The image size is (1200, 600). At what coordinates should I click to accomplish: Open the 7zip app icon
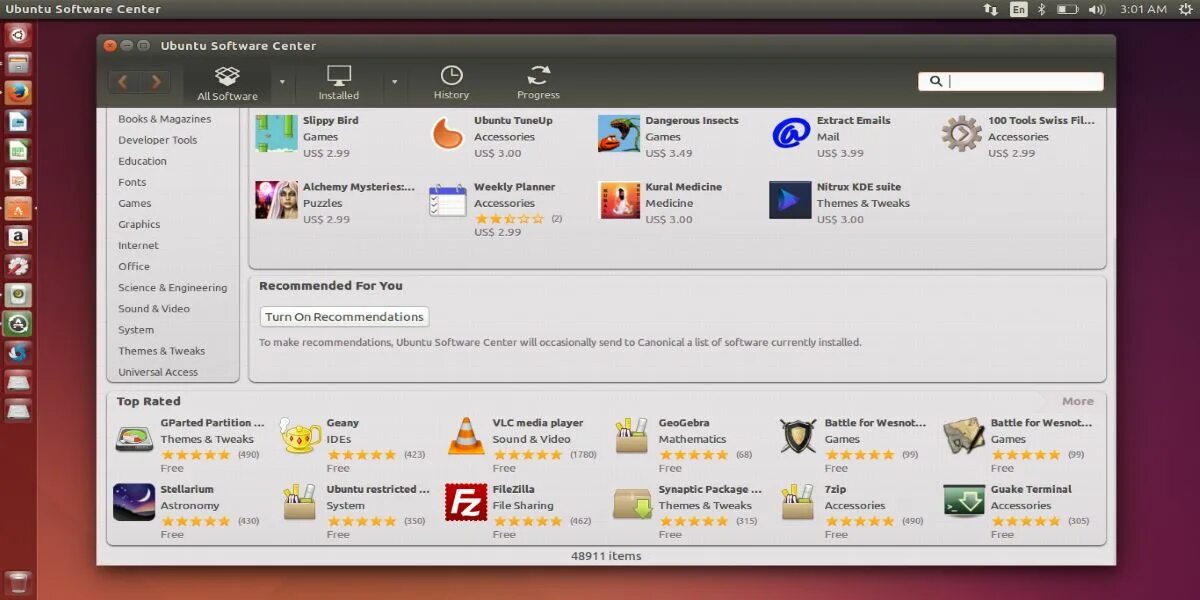point(798,502)
